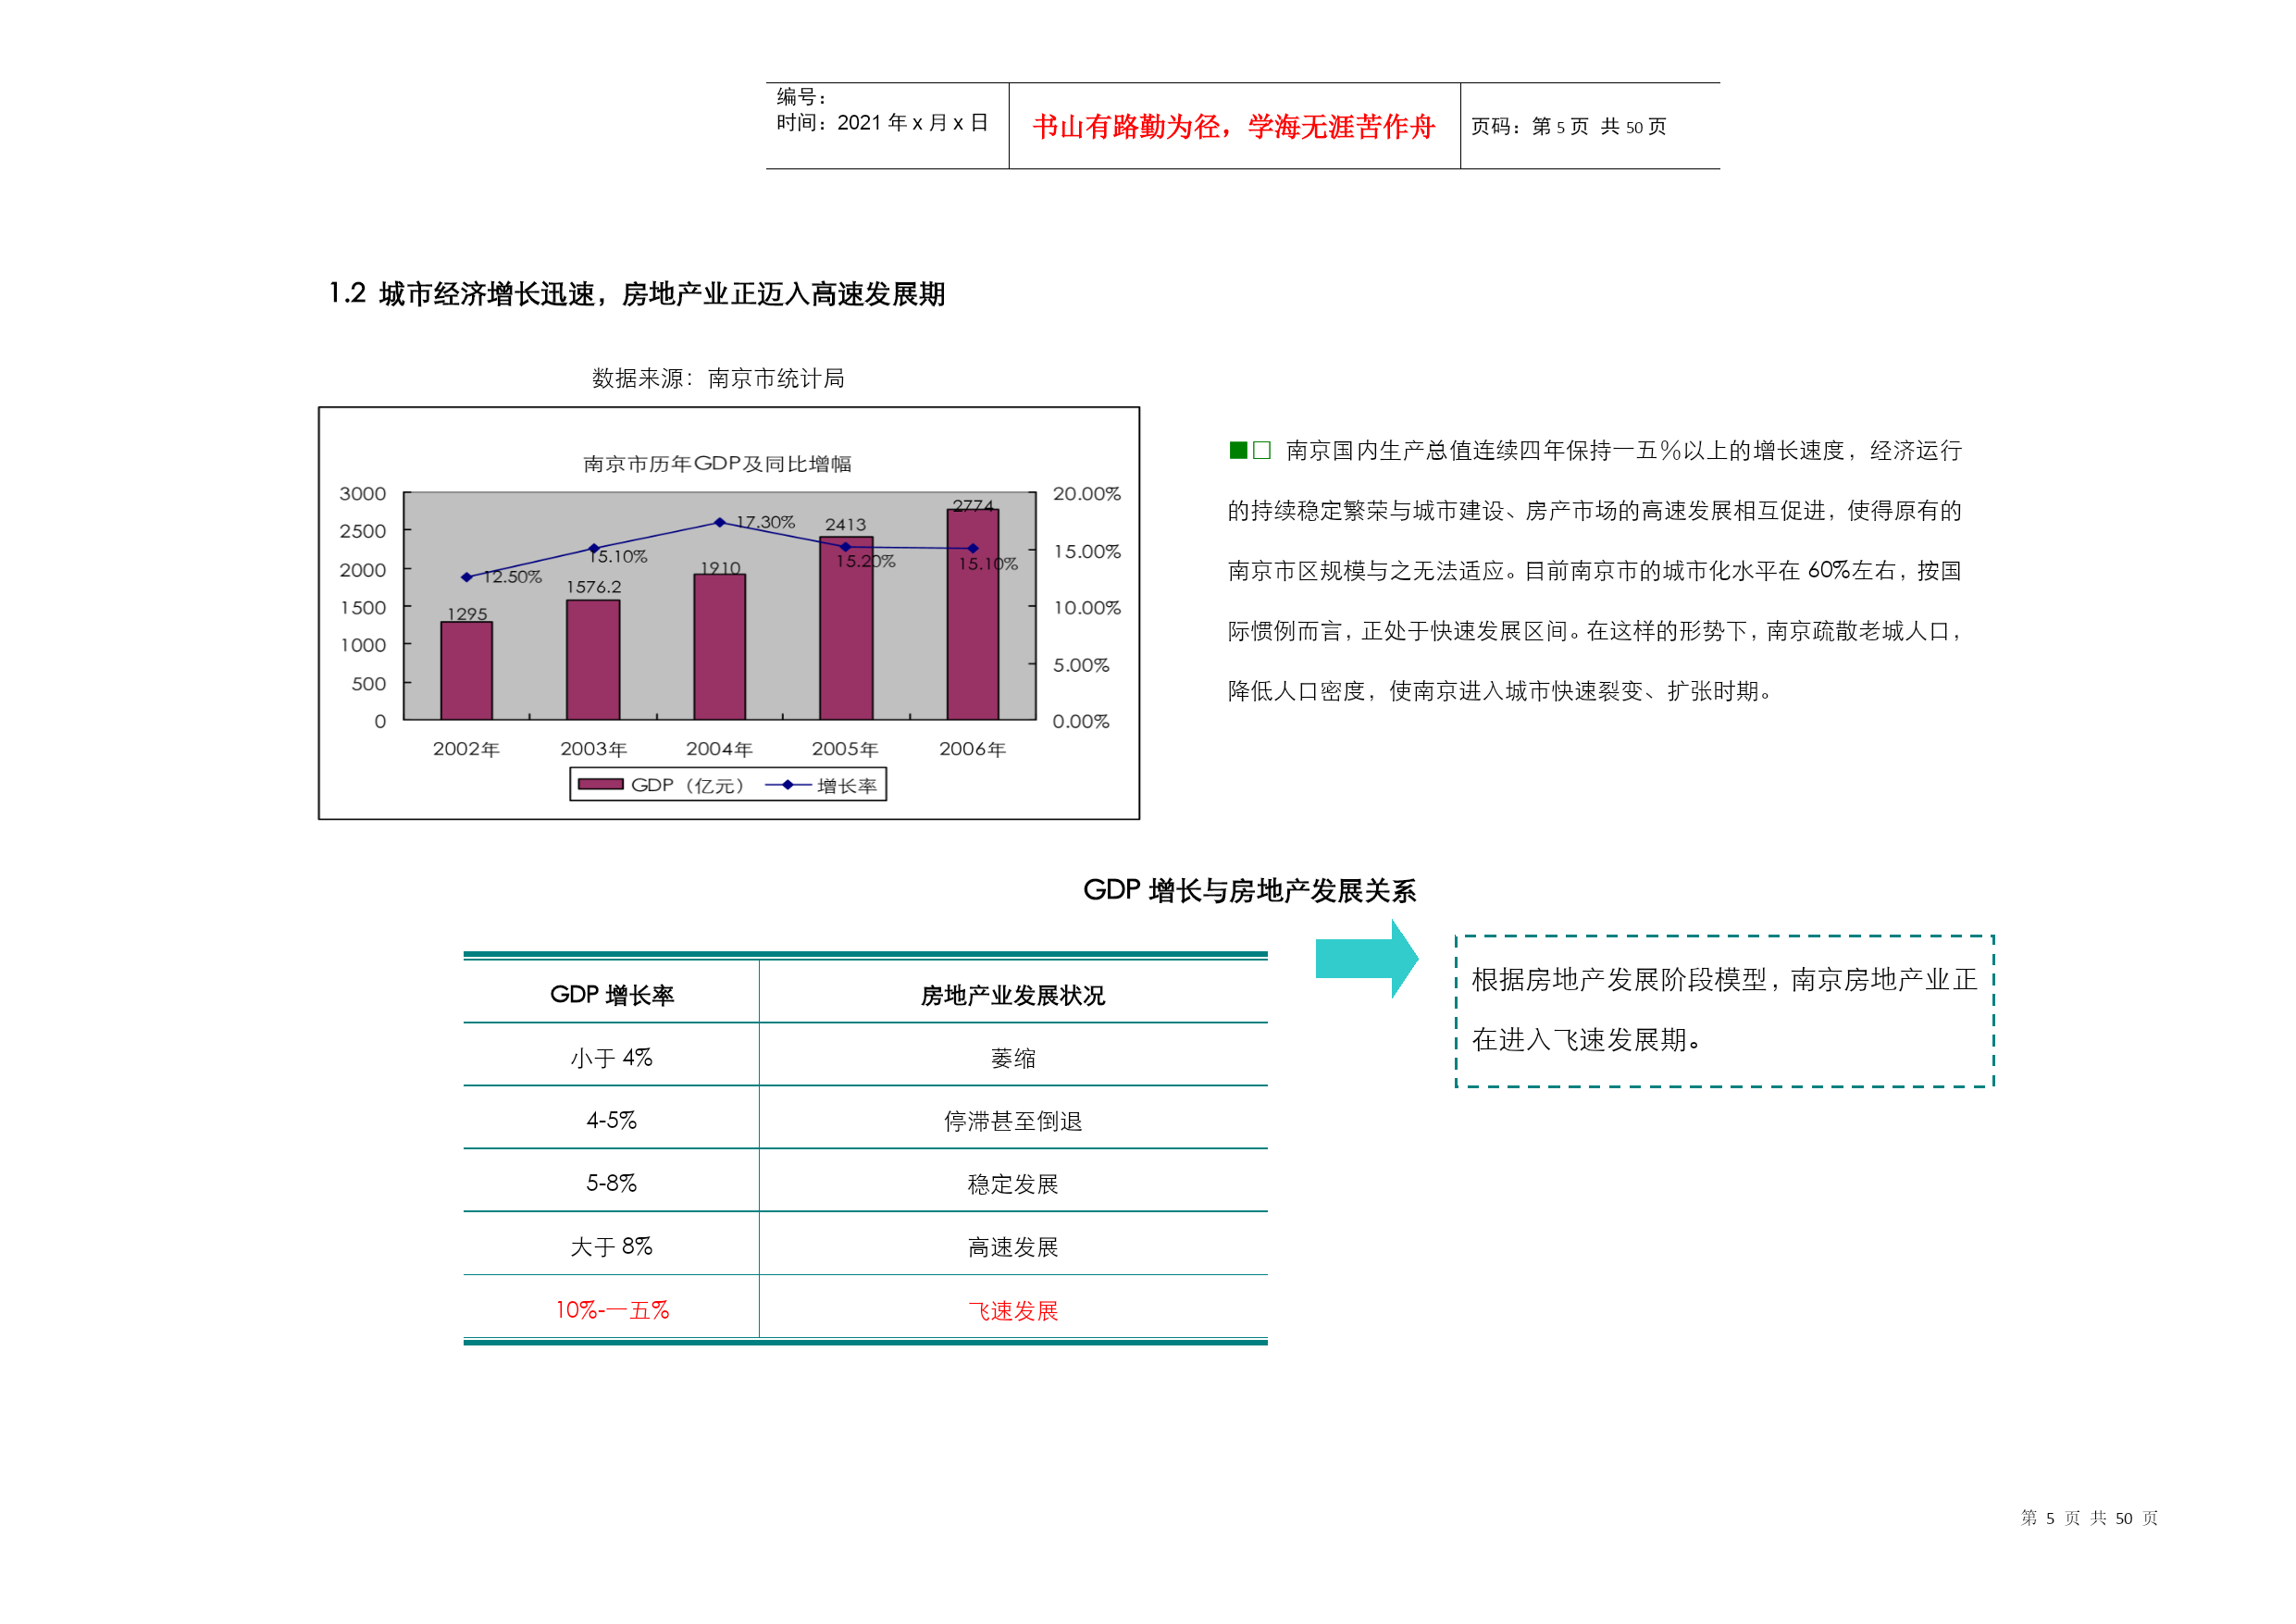
Task: Click the filled green square bullet
Action: 1238,450
